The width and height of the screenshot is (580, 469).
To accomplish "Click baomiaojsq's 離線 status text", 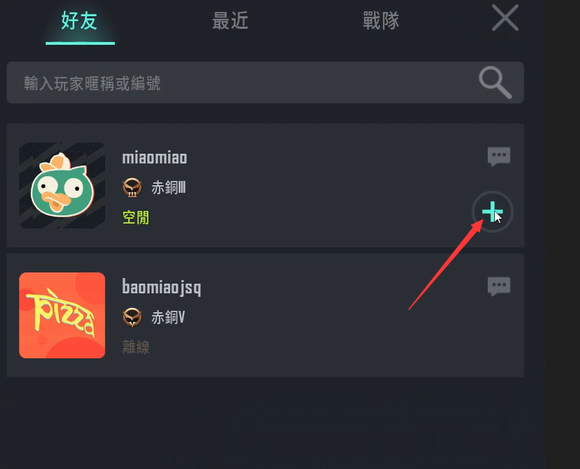I will (136, 347).
